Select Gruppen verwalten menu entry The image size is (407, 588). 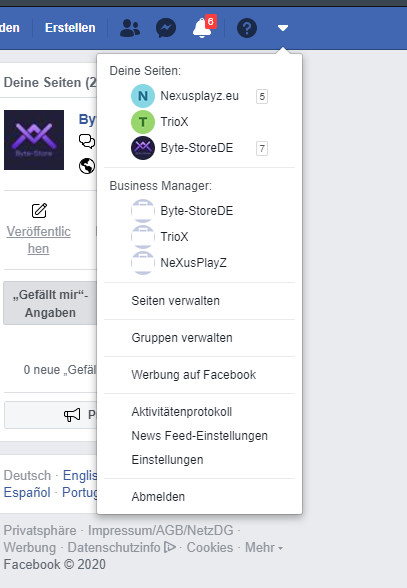click(182, 338)
